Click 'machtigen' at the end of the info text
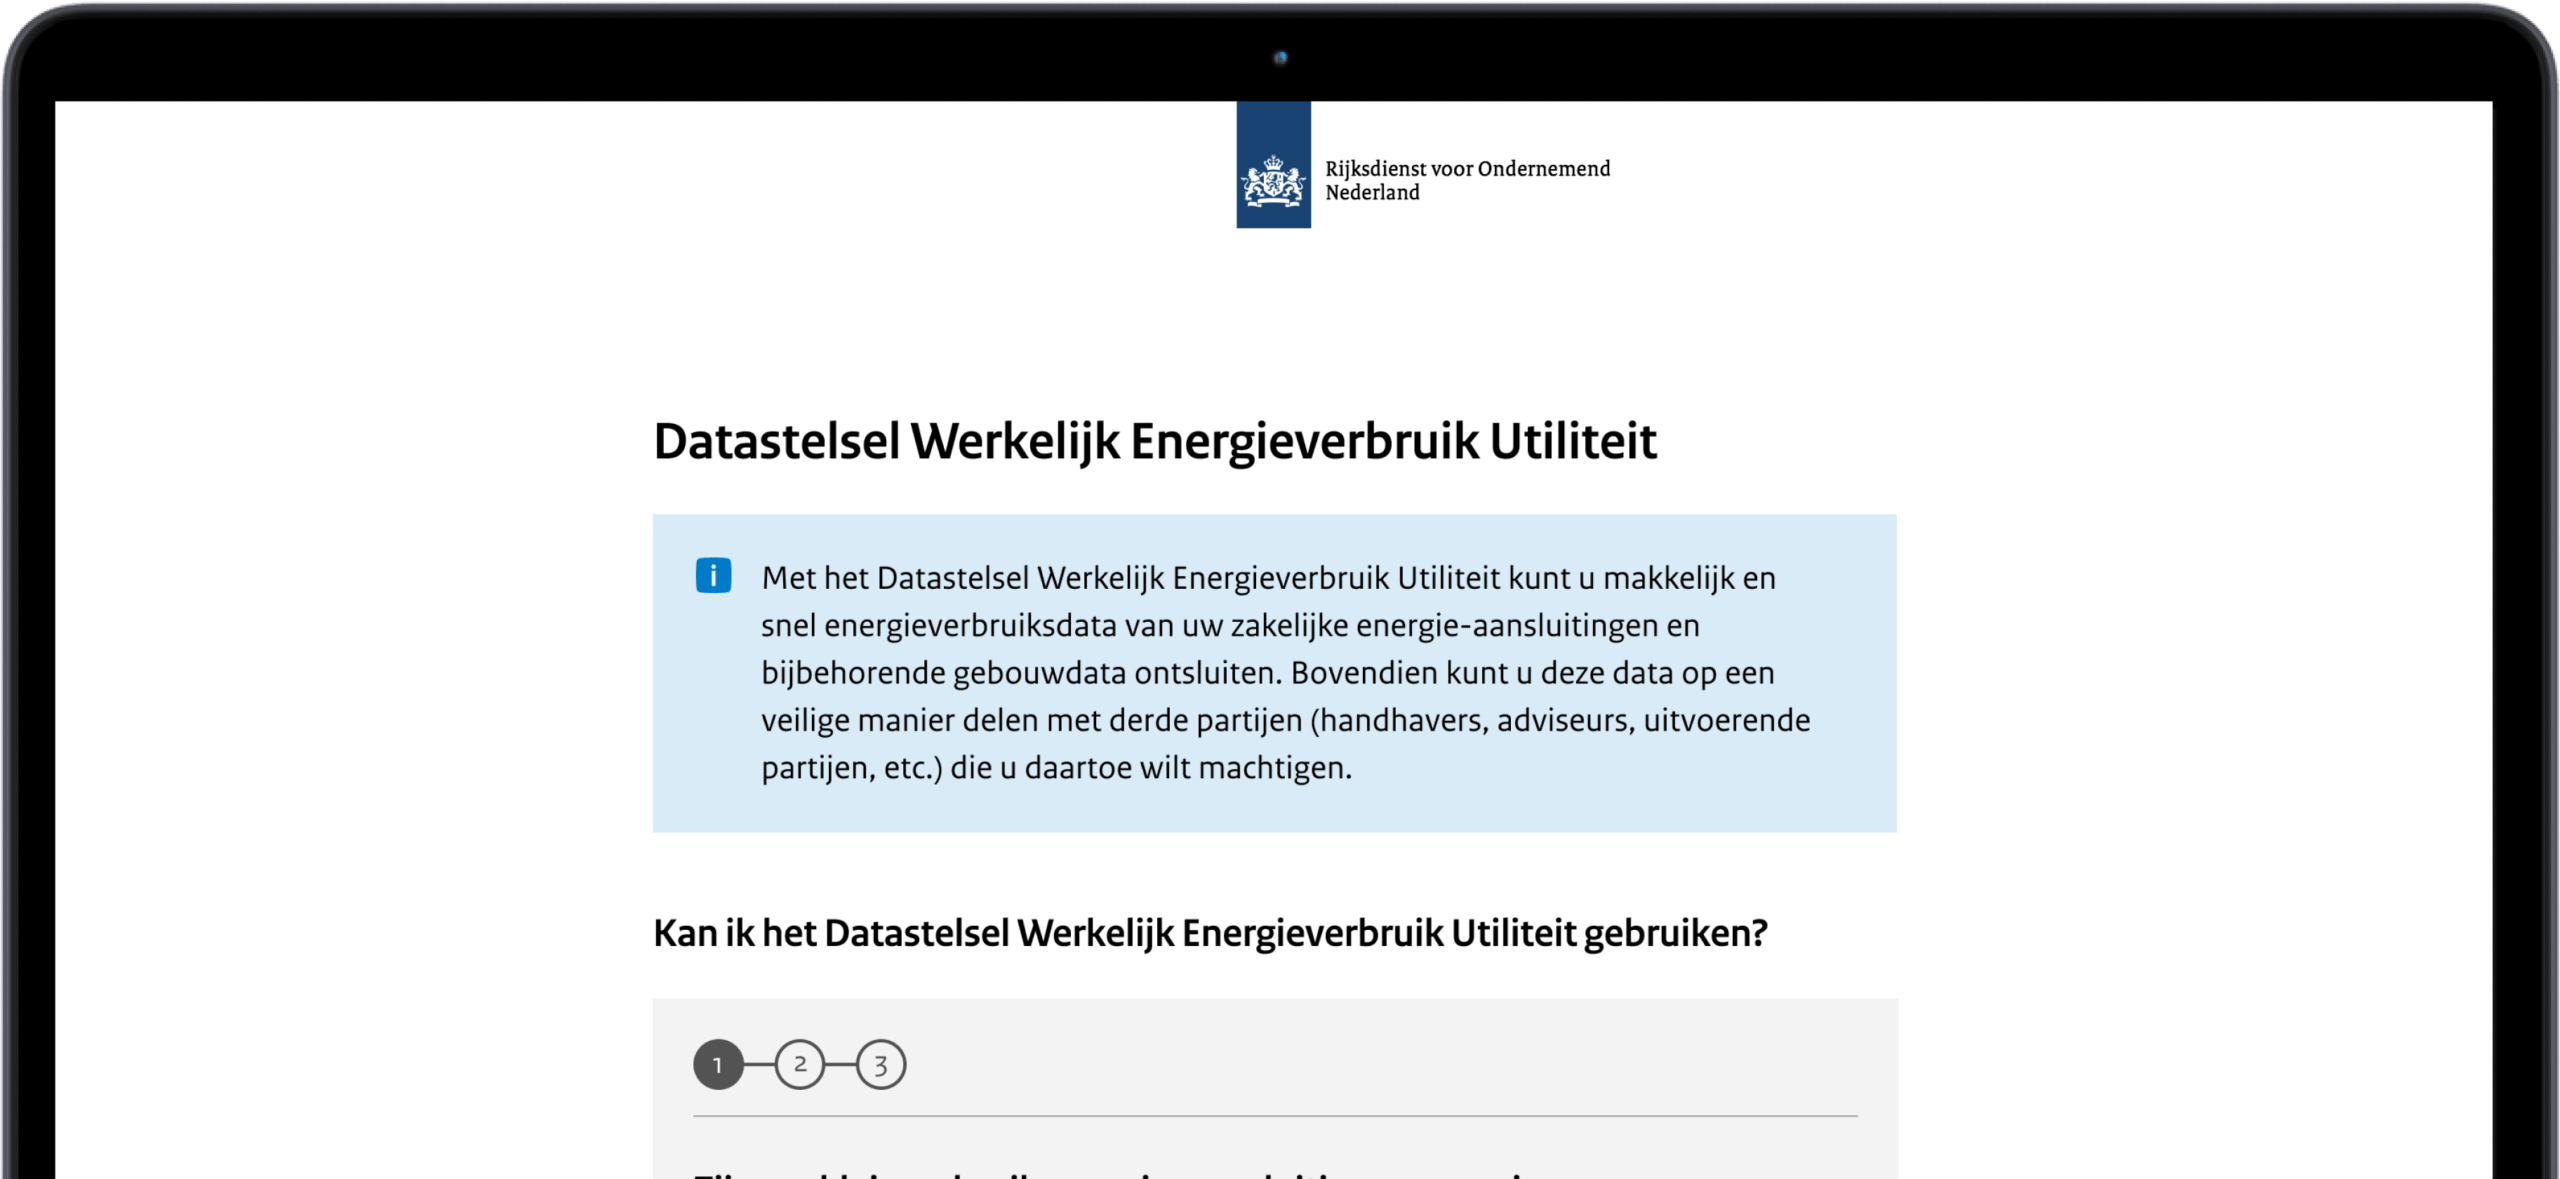 pos(1272,768)
